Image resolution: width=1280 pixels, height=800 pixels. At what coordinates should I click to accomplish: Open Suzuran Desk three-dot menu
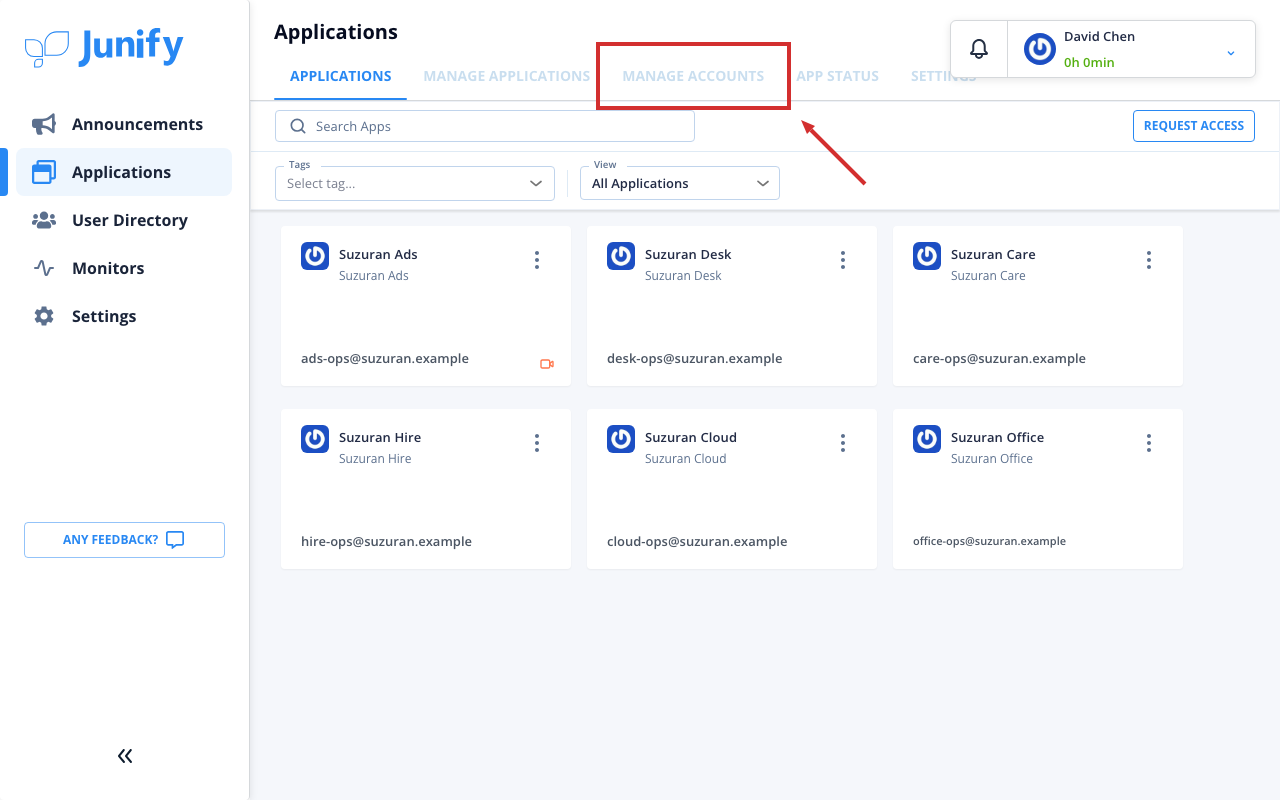point(843,260)
